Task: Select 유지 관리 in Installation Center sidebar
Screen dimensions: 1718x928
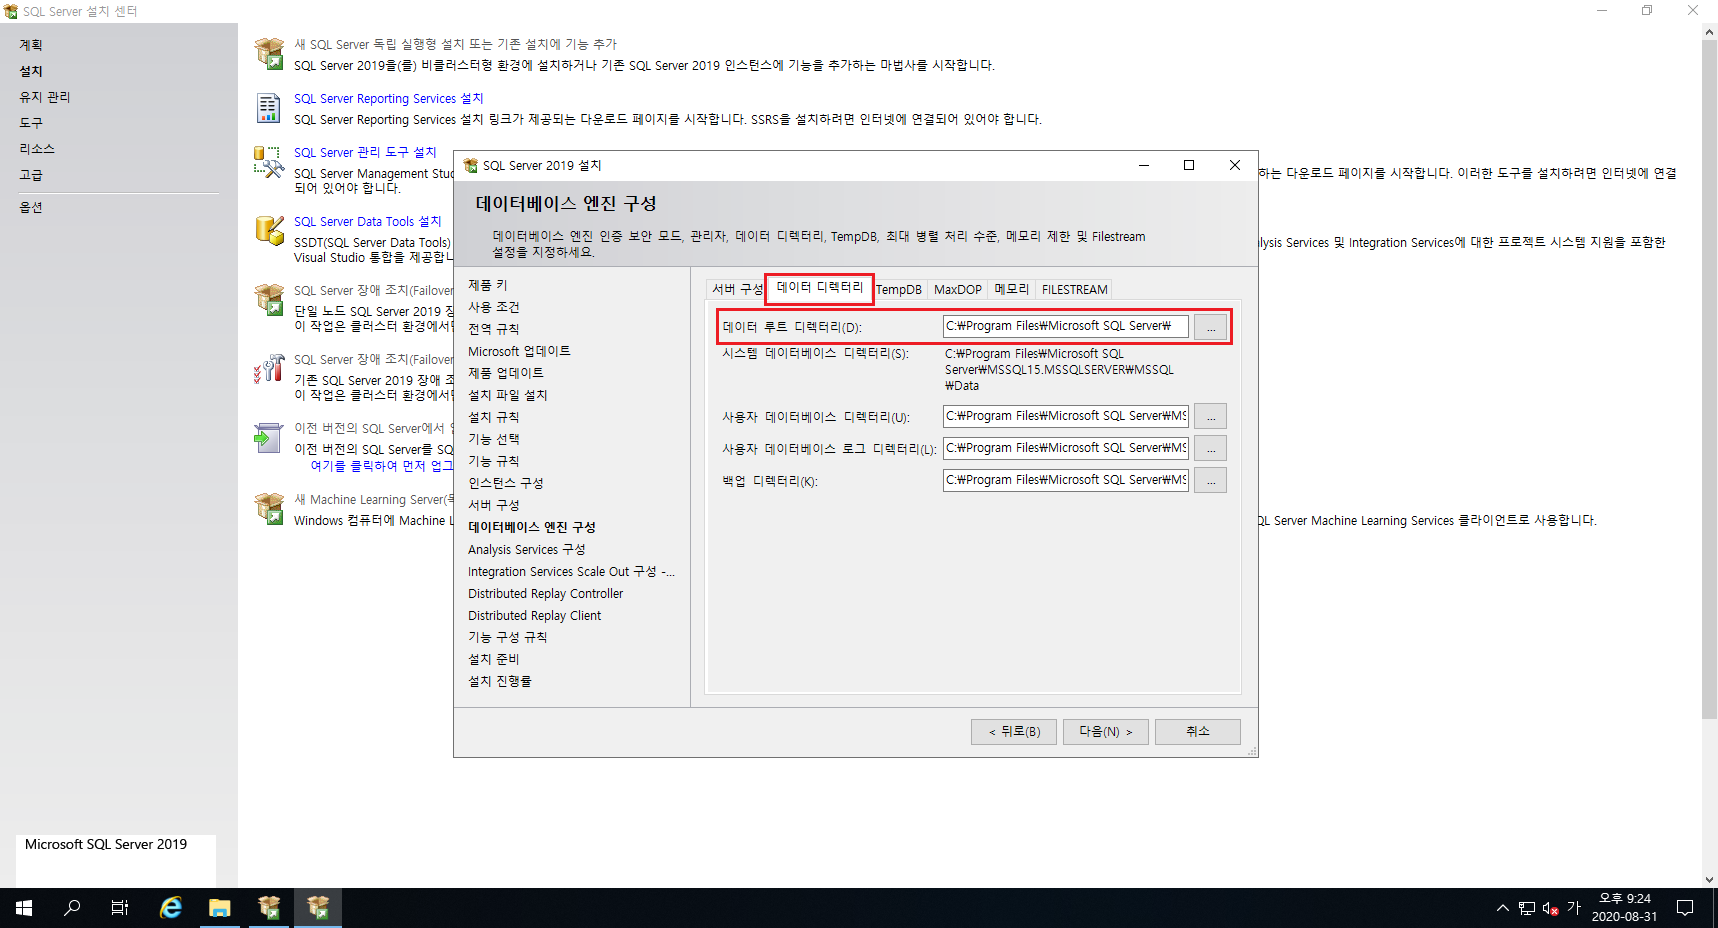Action: click(45, 97)
